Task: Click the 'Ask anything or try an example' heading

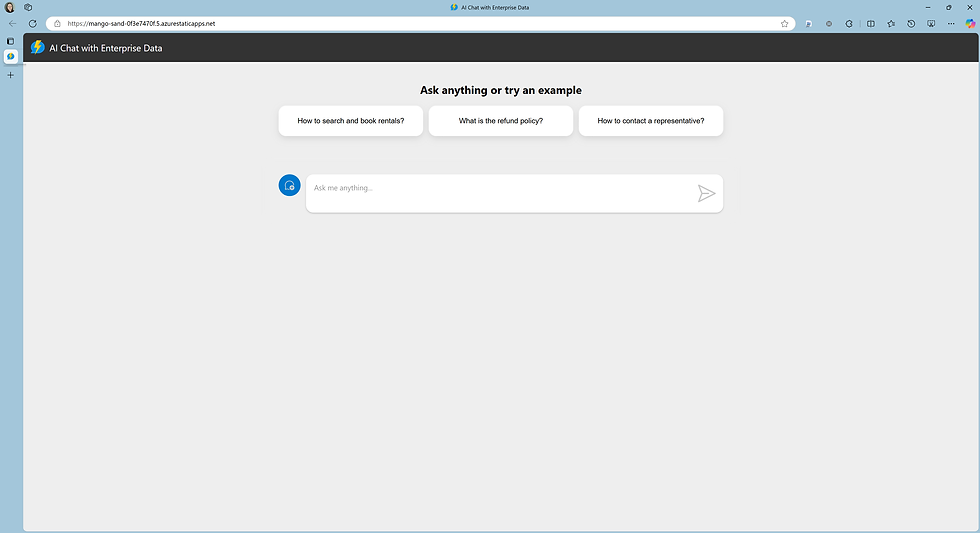Action: tap(501, 90)
